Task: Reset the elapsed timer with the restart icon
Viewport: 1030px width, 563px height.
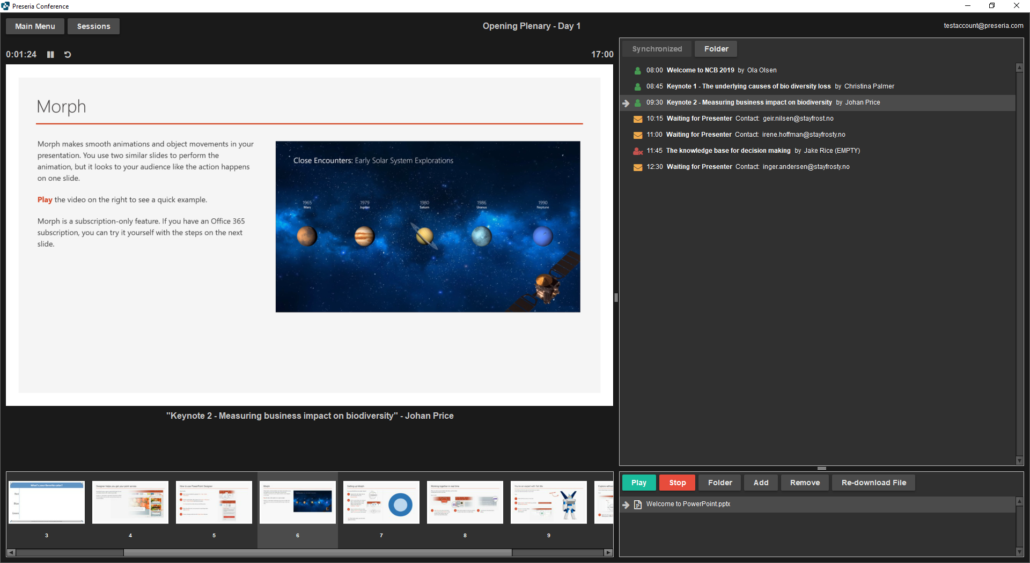Action: (68, 54)
